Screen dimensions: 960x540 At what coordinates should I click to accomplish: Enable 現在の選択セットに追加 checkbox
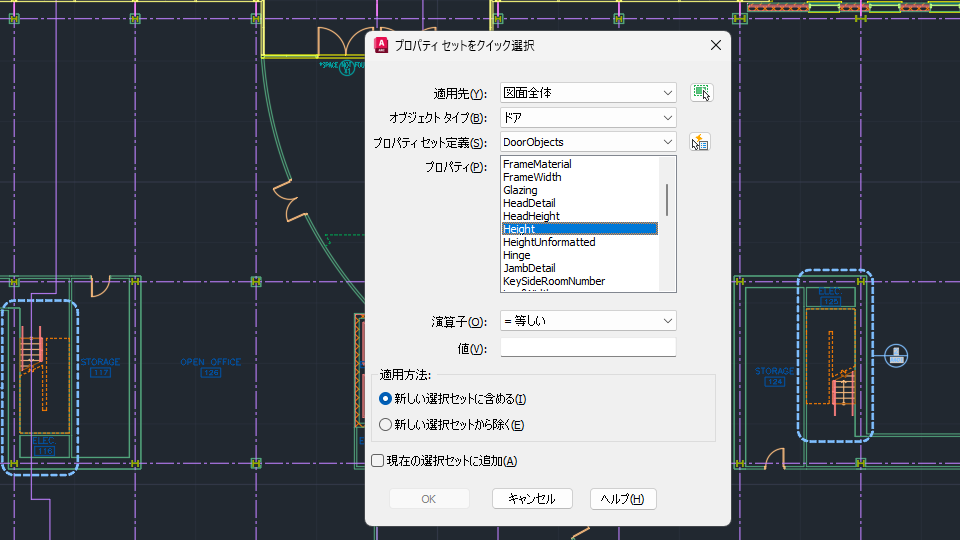pyautogui.click(x=378, y=460)
